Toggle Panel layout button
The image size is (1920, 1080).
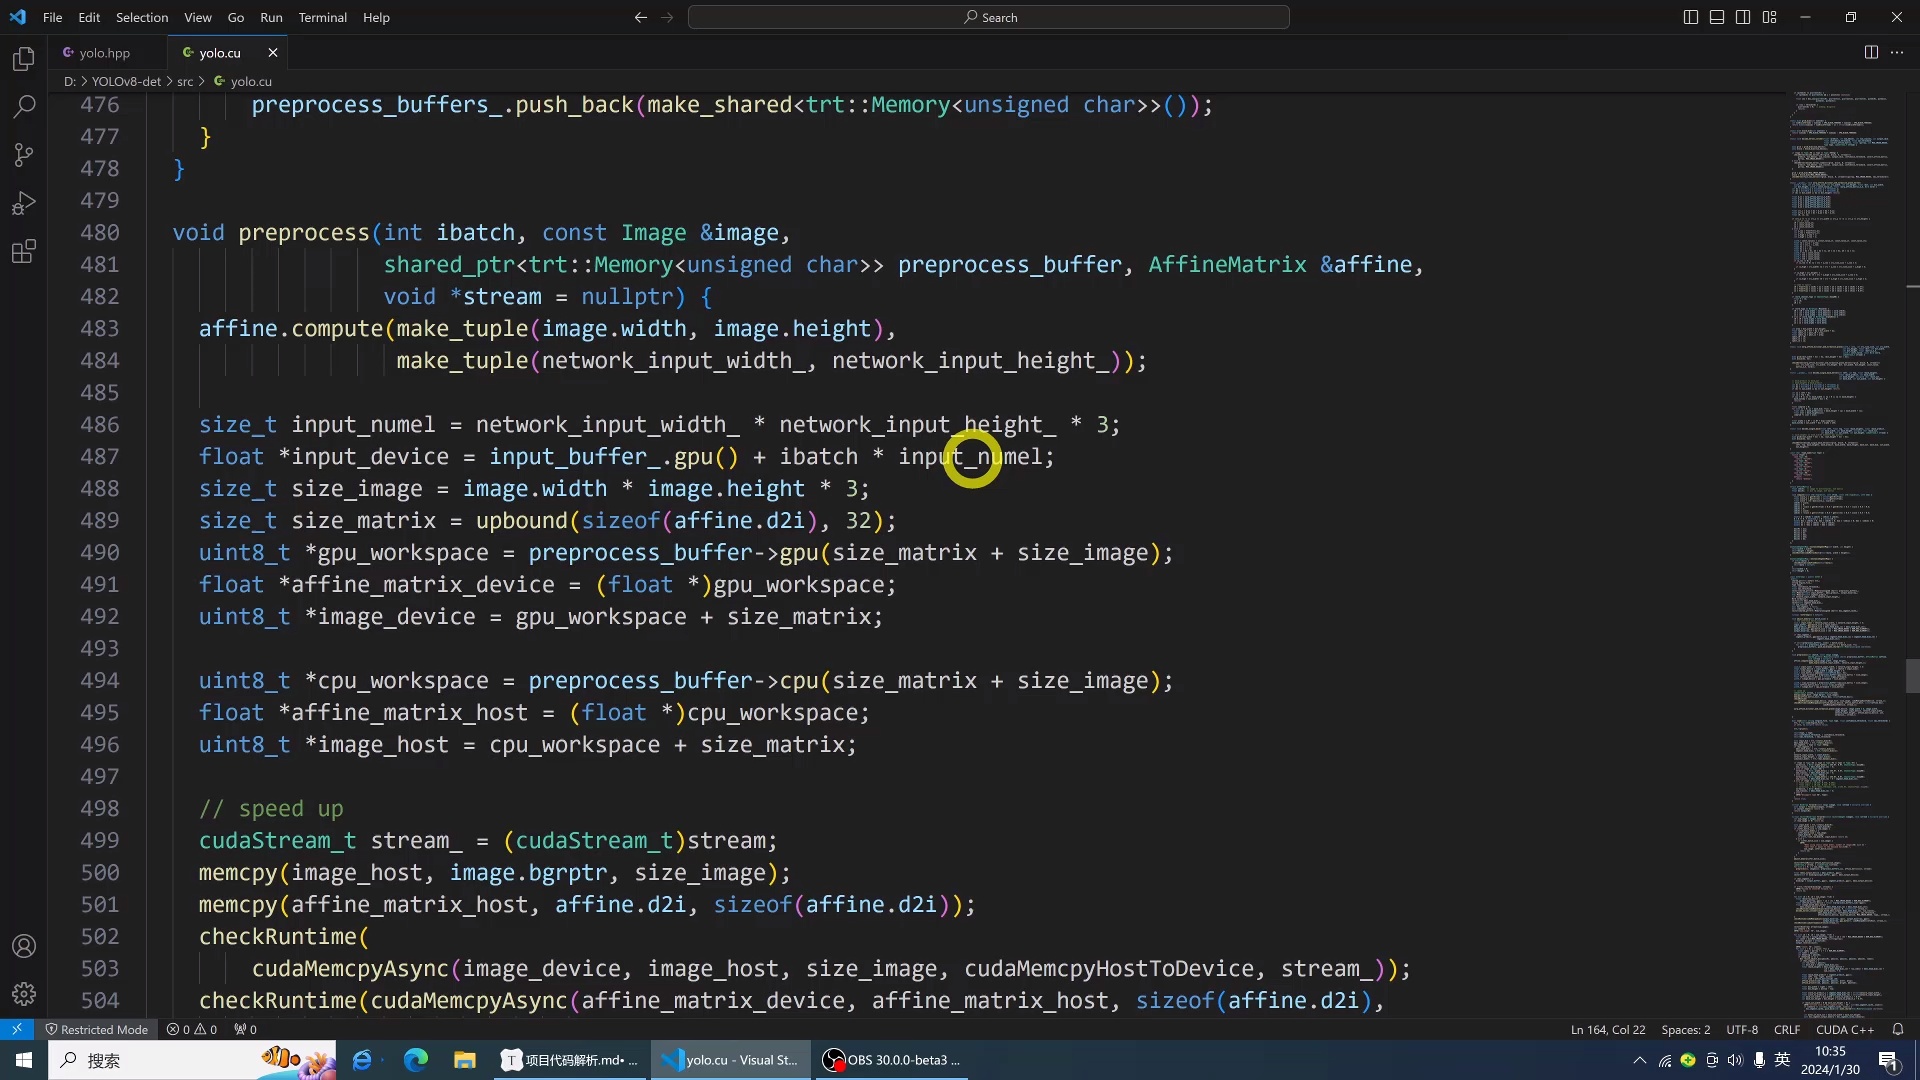point(1717,17)
